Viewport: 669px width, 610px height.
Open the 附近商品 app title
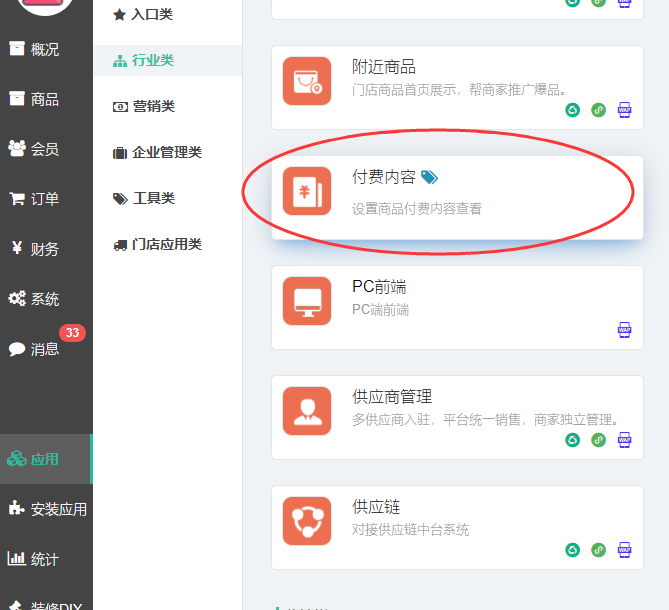[384, 67]
